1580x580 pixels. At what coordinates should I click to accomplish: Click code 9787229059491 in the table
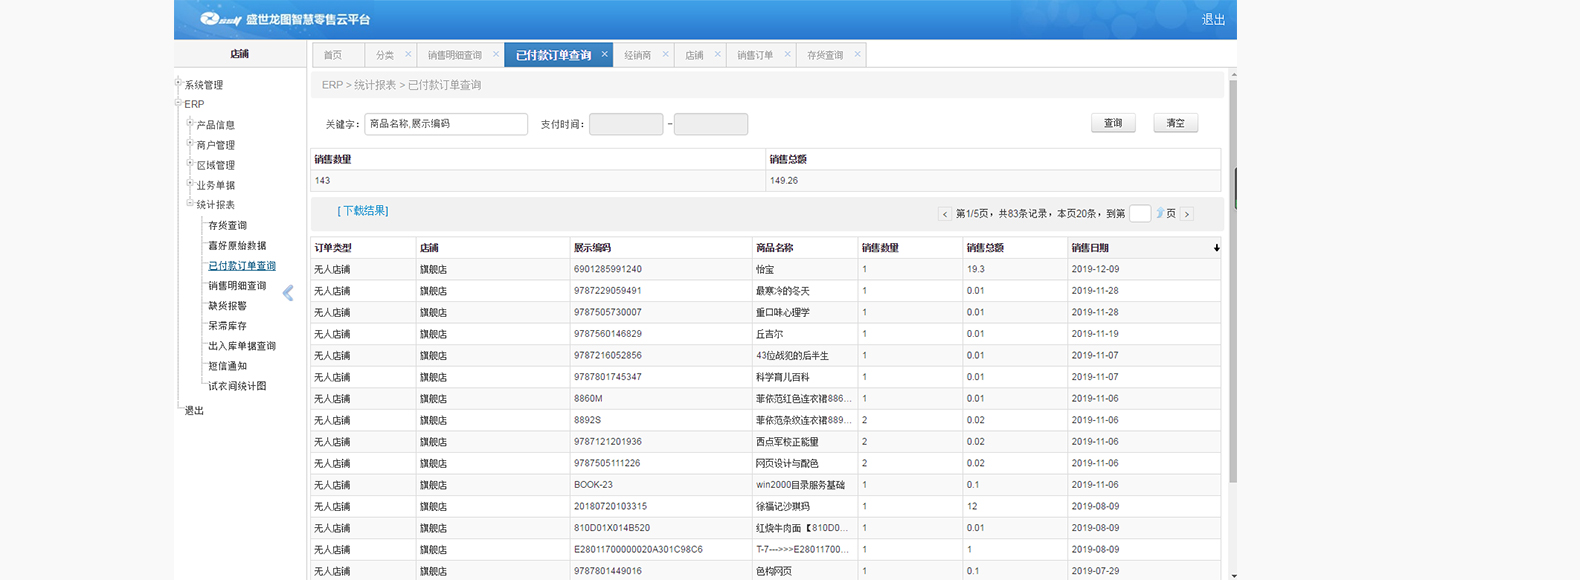point(608,291)
